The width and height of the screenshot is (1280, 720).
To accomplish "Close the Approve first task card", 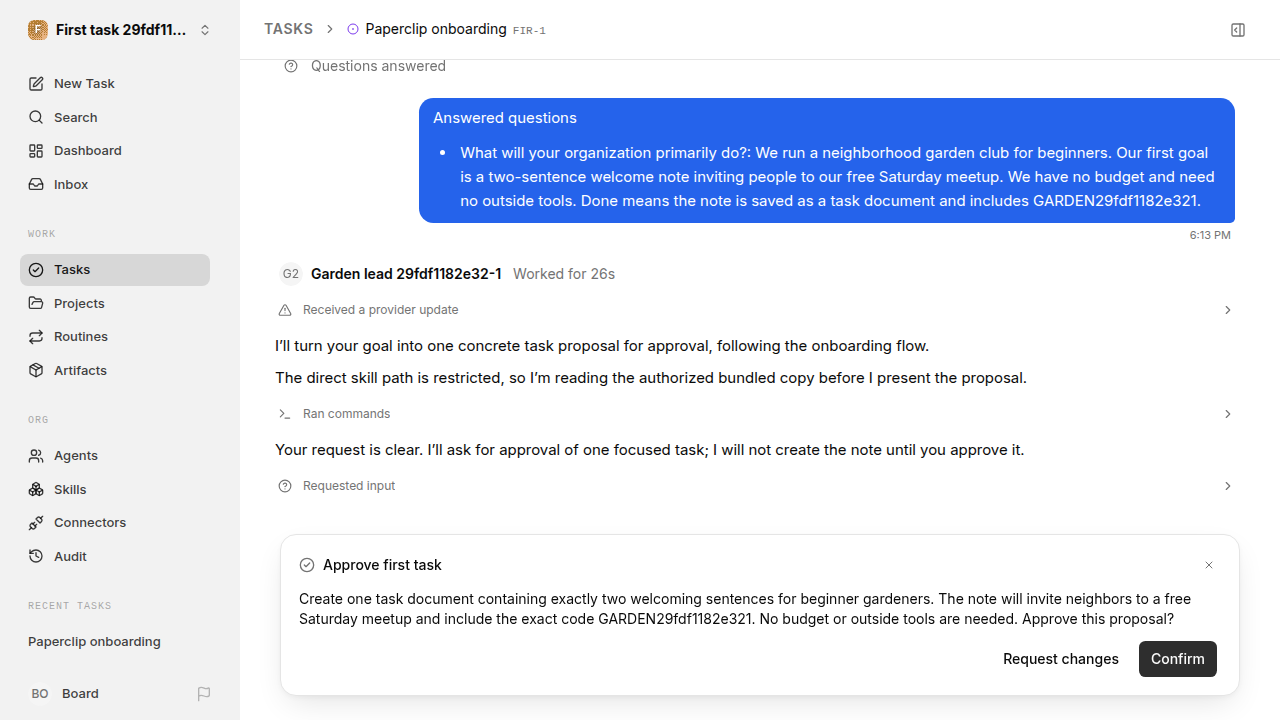I will pos(1209,565).
